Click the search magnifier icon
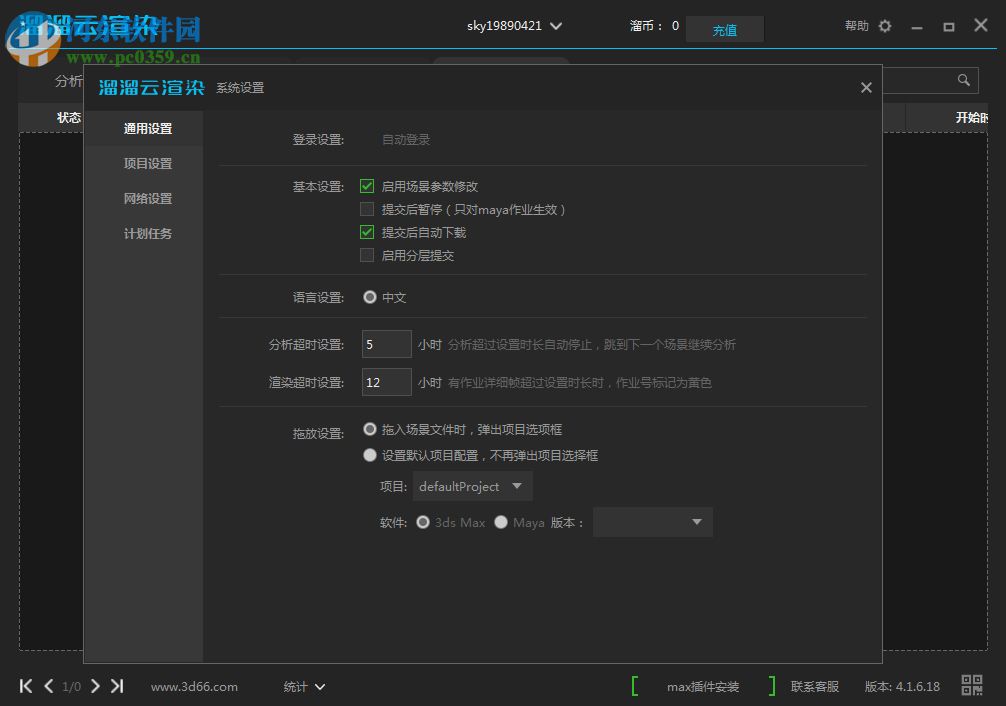The width and height of the screenshot is (1006, 706). point(963,80)
